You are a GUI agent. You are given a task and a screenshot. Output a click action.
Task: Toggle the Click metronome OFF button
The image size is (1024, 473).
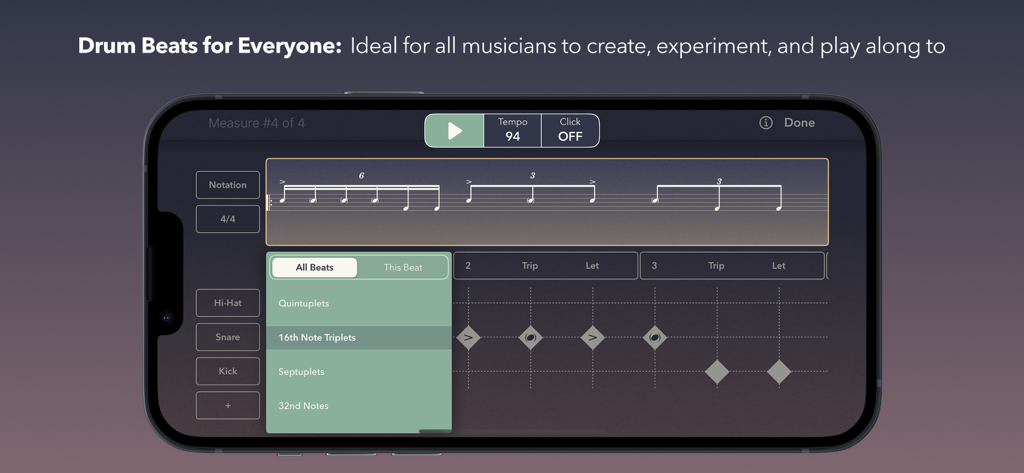coord(570,130)
